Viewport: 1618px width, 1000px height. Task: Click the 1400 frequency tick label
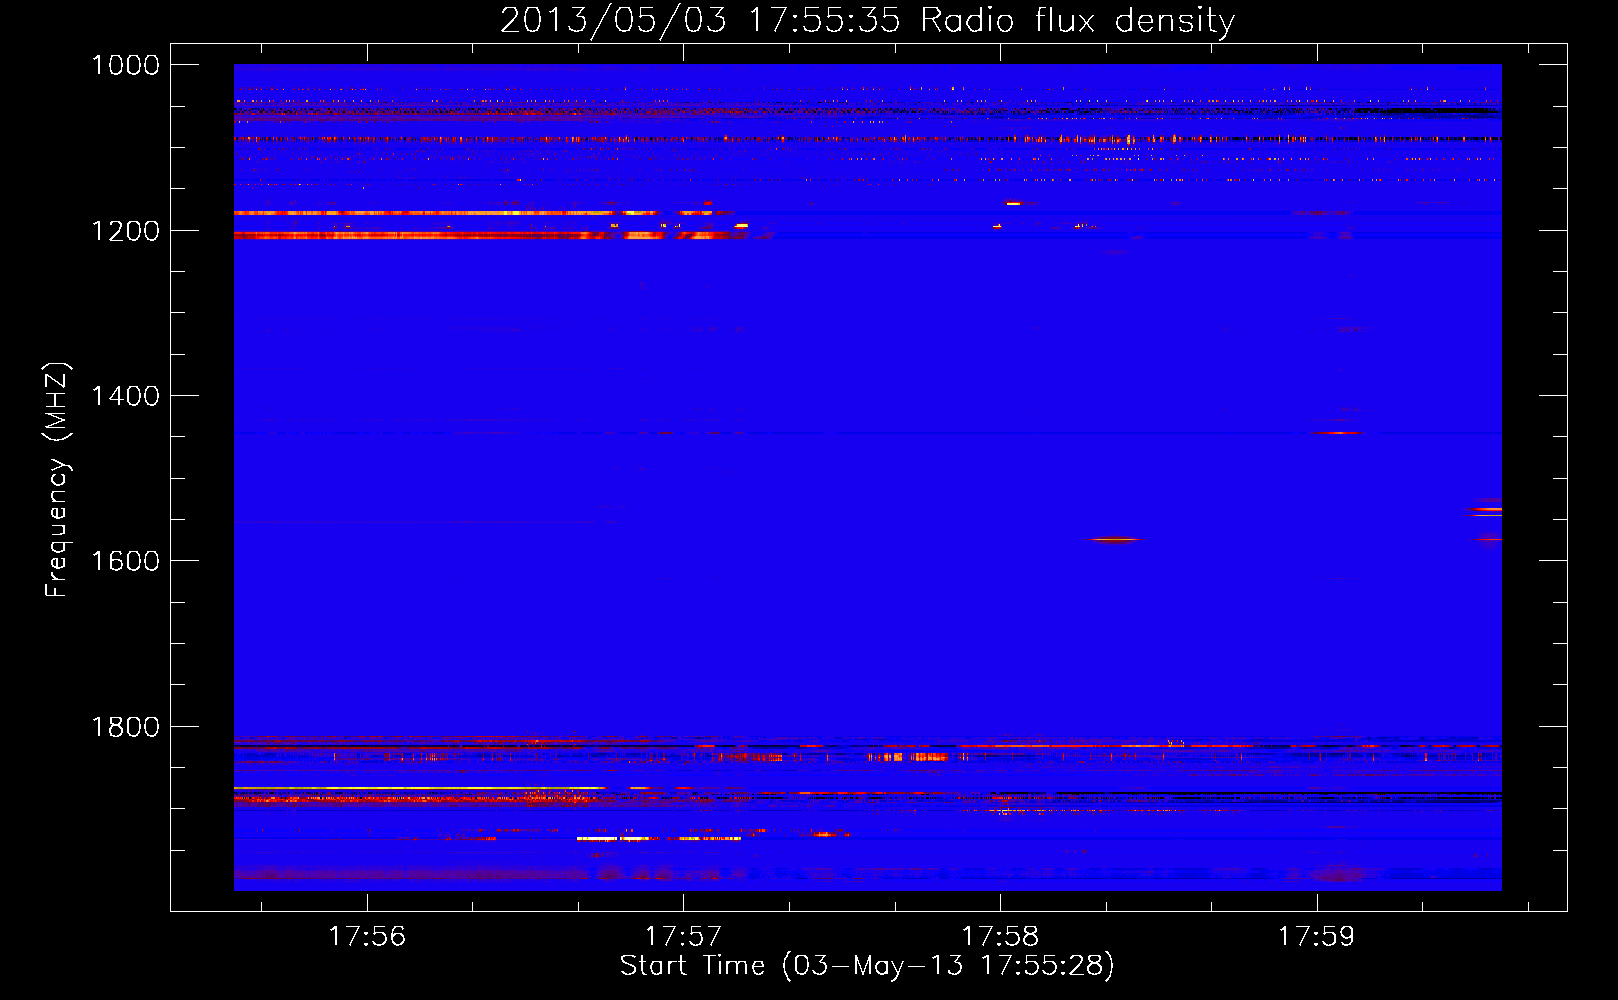[125, 396]
